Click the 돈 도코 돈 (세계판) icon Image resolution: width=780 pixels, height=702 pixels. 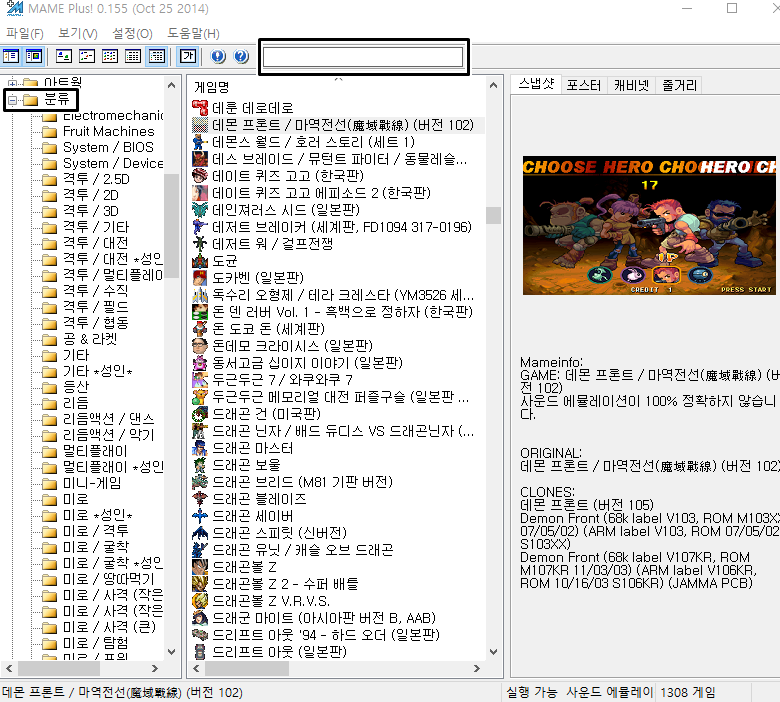[x=200, y=329]
